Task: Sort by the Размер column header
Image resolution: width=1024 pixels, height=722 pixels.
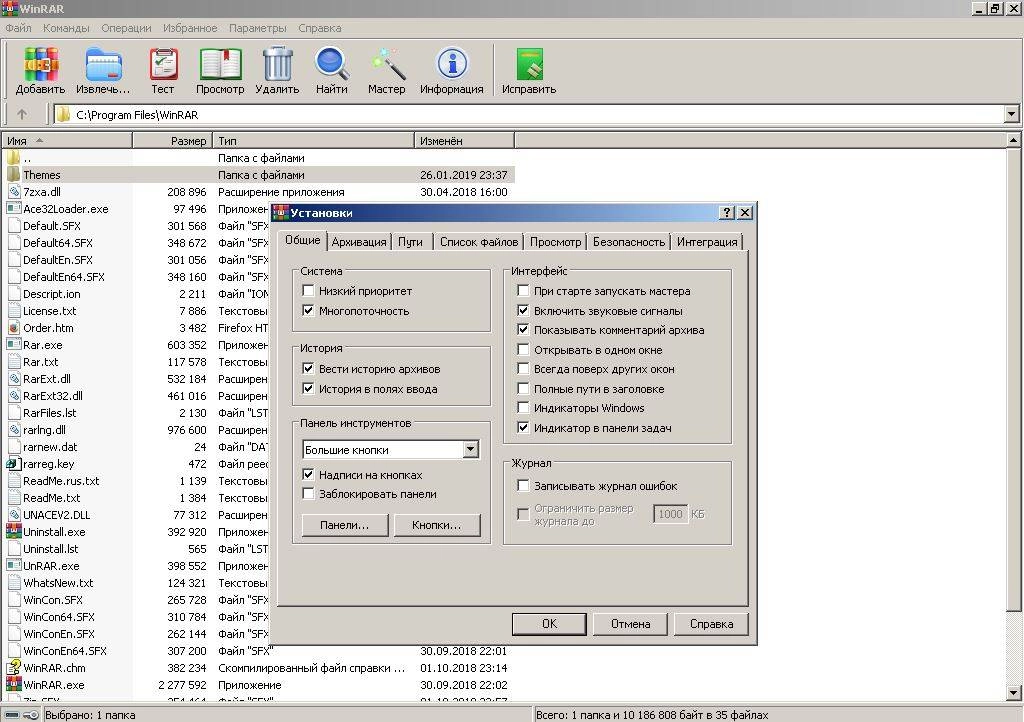Action: tap(172, 140)
